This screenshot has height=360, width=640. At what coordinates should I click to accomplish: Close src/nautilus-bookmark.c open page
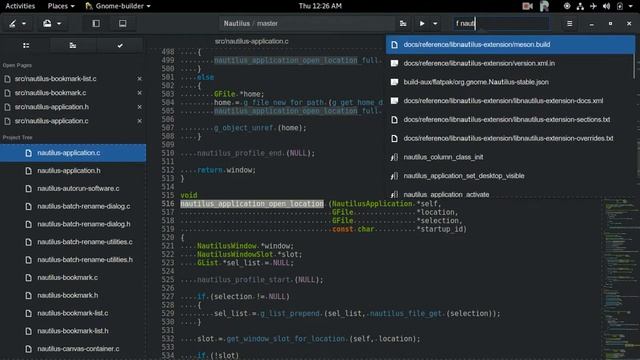point(140,93)
